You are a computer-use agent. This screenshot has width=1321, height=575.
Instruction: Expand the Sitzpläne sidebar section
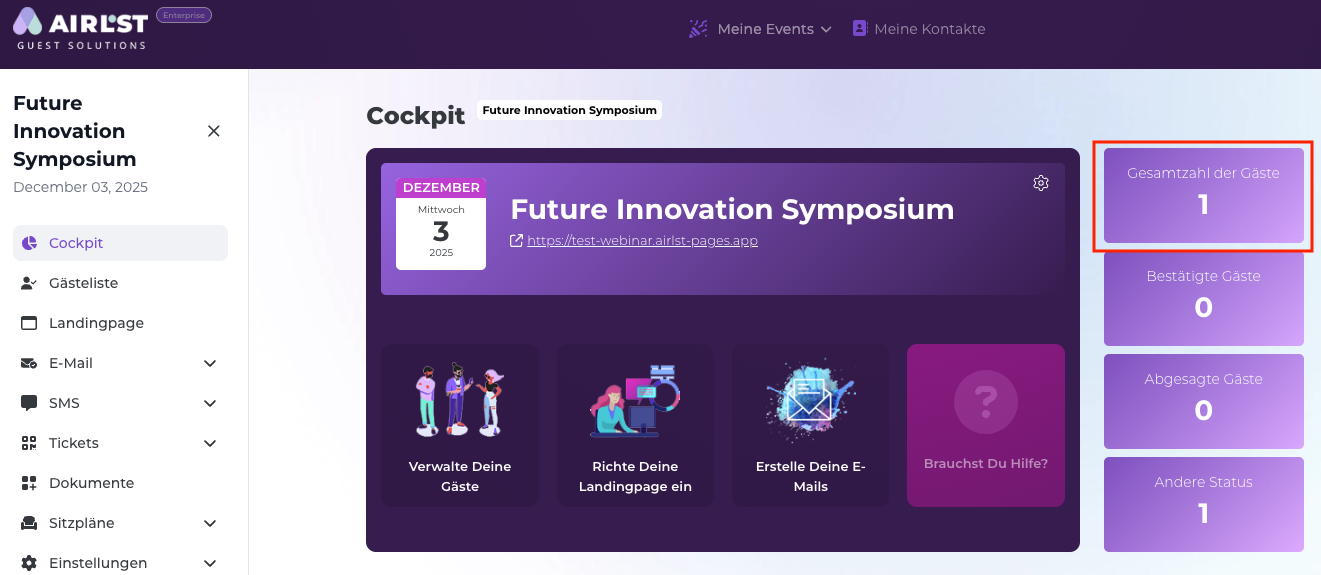pyautogui.click(x=210, y=523)
